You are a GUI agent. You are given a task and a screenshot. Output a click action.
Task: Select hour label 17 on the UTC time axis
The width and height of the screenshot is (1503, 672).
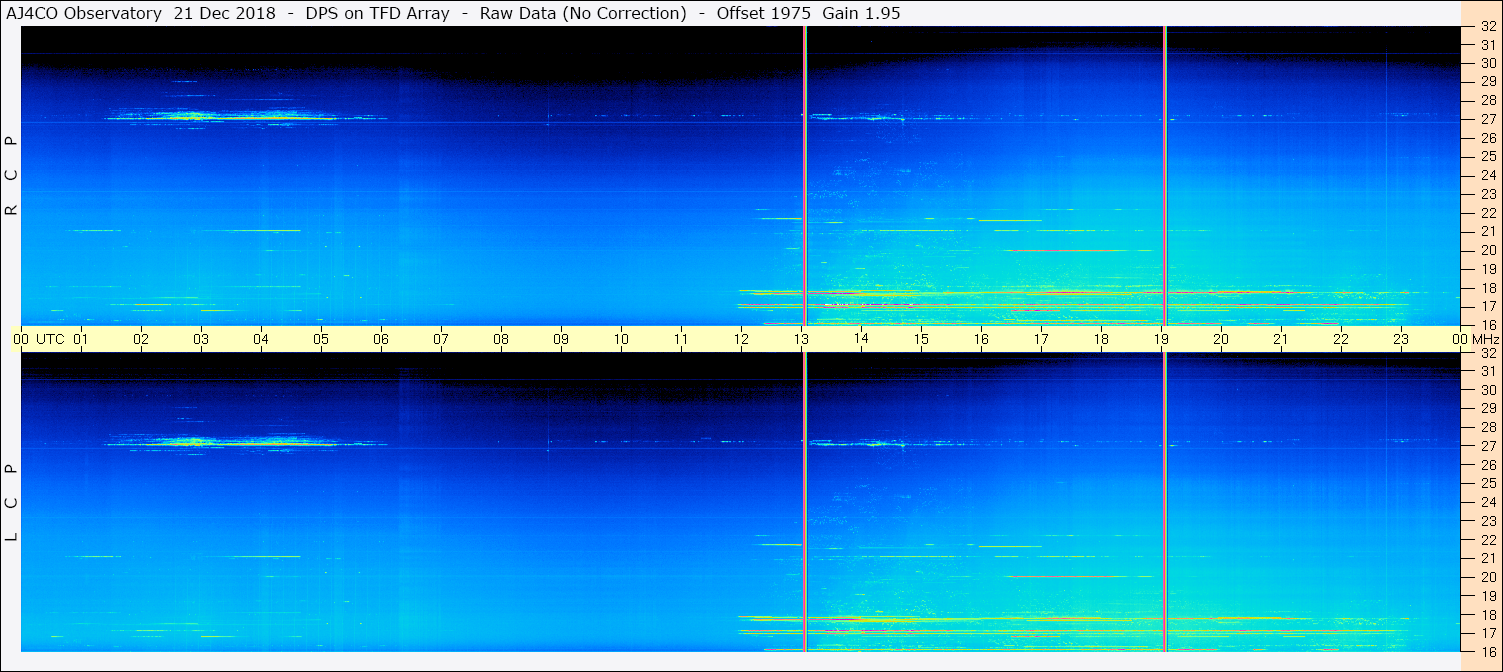coord(1041,339)
